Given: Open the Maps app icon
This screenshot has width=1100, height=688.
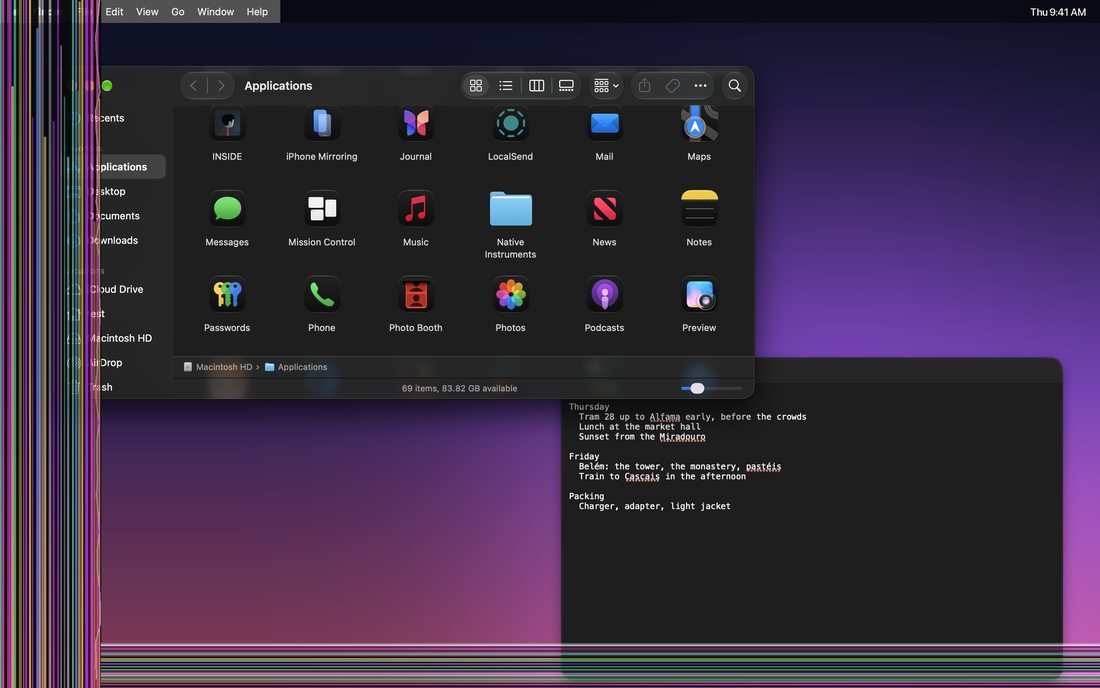Looking at the screenshot, I should point(699,124).
